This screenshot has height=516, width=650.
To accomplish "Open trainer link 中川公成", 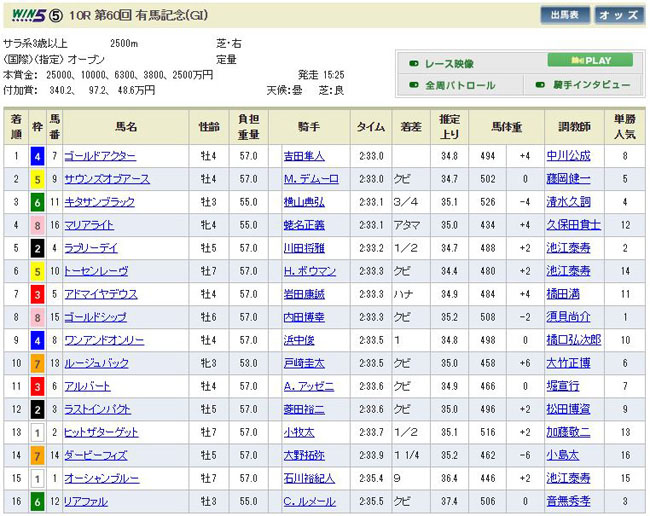I will tap(568, 156).
